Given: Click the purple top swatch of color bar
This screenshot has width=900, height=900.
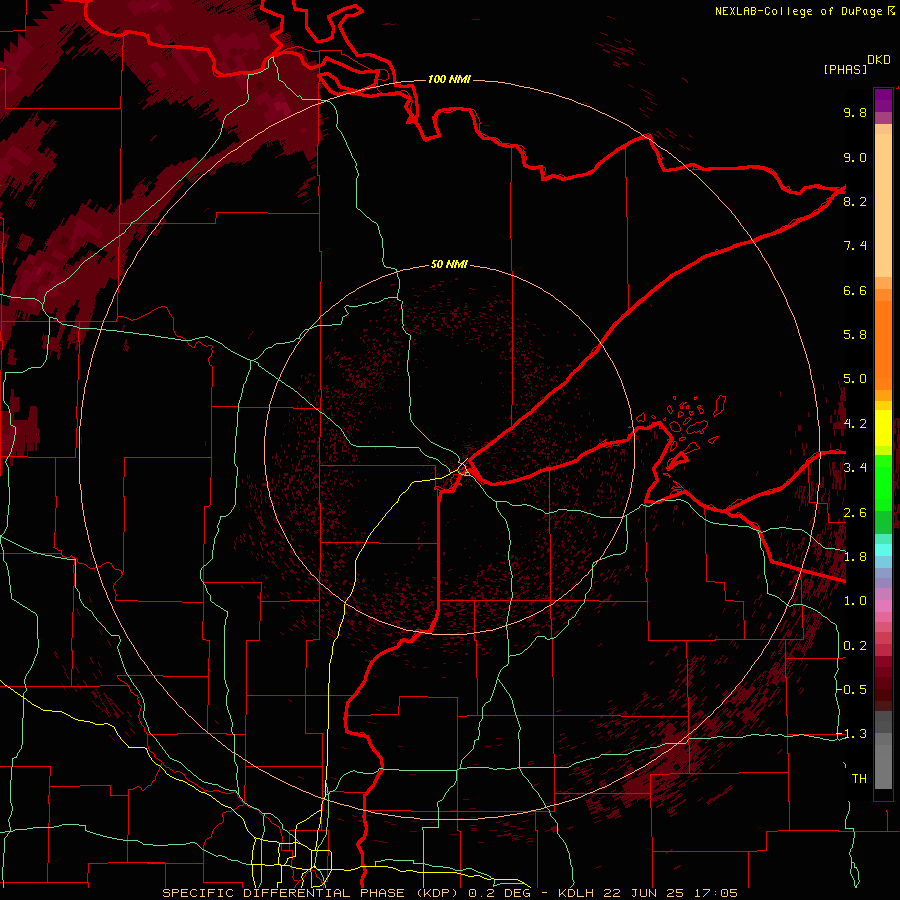Looking at the screenshot, I should [x=883, y=100].
